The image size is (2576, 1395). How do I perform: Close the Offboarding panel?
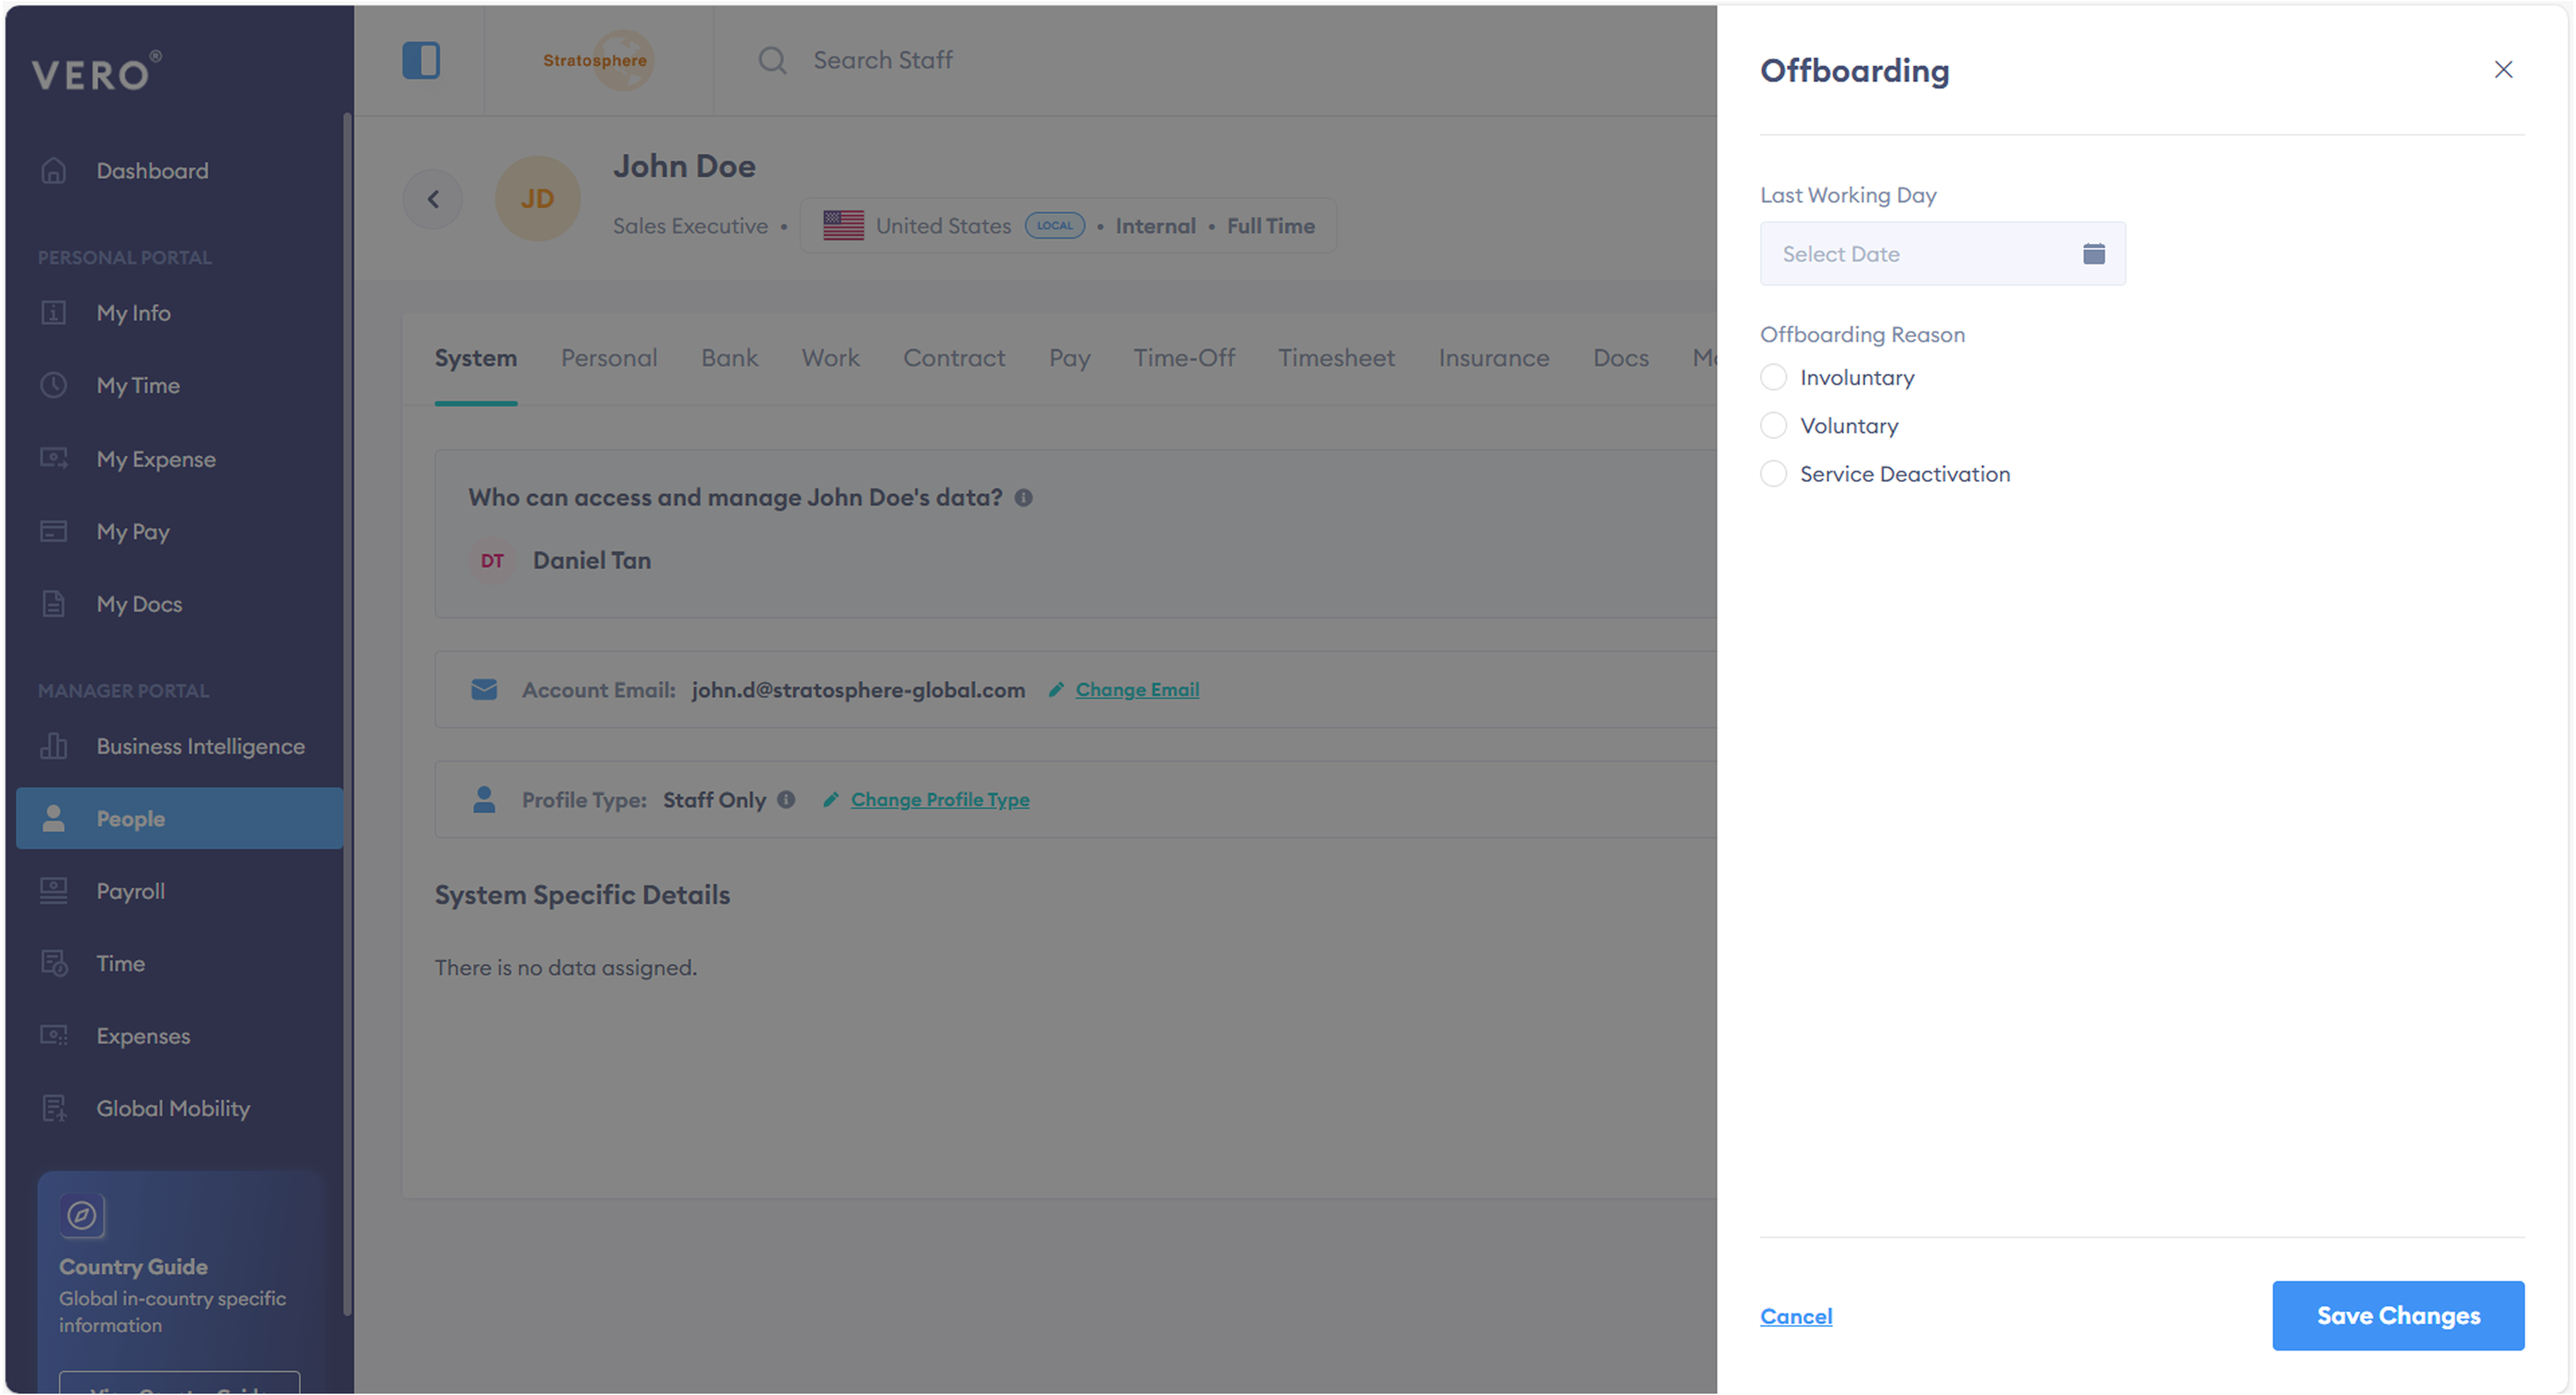[2503, 70]
